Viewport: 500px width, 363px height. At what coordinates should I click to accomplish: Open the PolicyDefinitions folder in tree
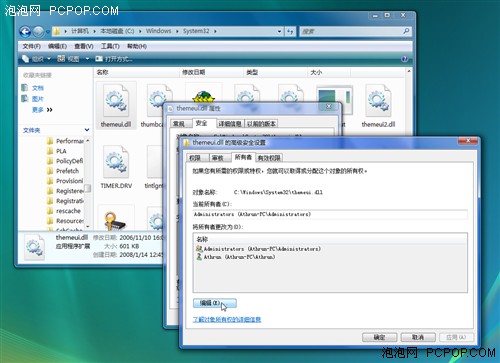[x=69, y=161]
